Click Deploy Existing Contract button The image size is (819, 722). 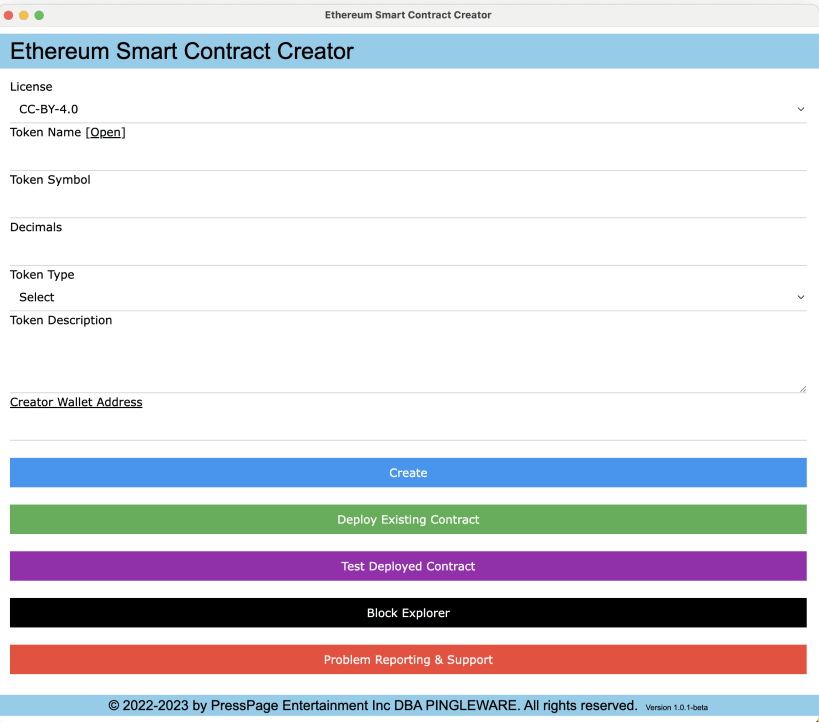[x=408, y=519]
